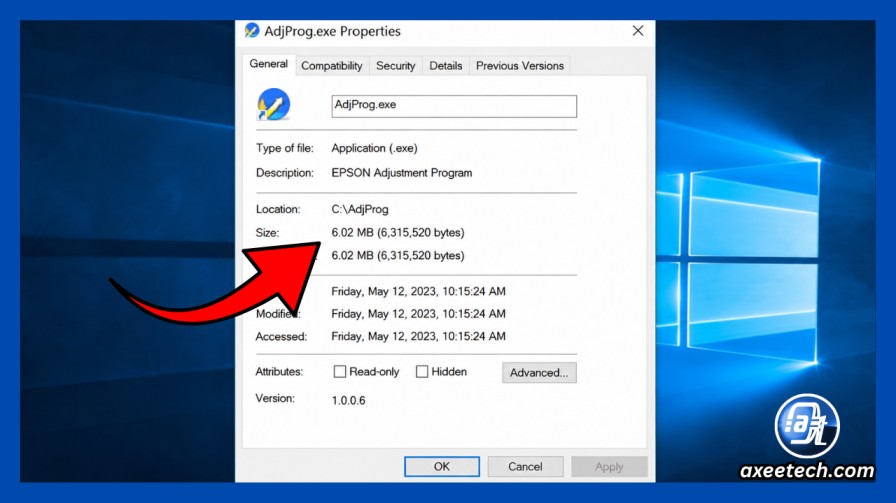Click the Accessed date value
This screenshot has width=896, height=503.
(x=418, y=336)
